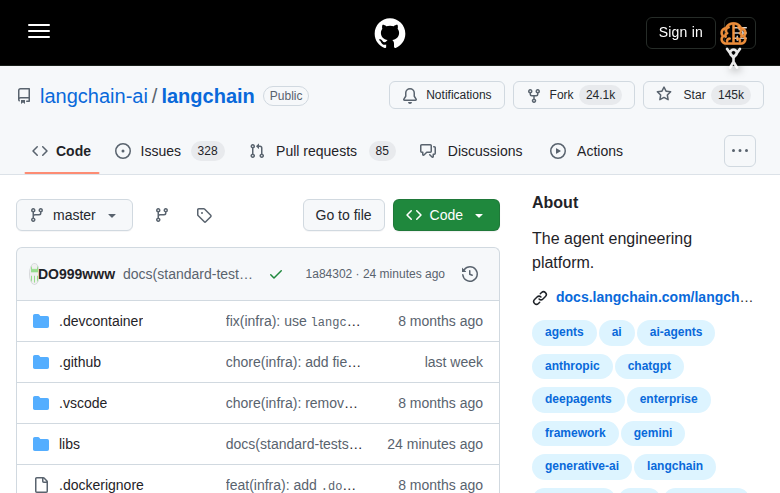Click the Go to file button
Viewport: 780px width, 493px height.
coord(344,215)
